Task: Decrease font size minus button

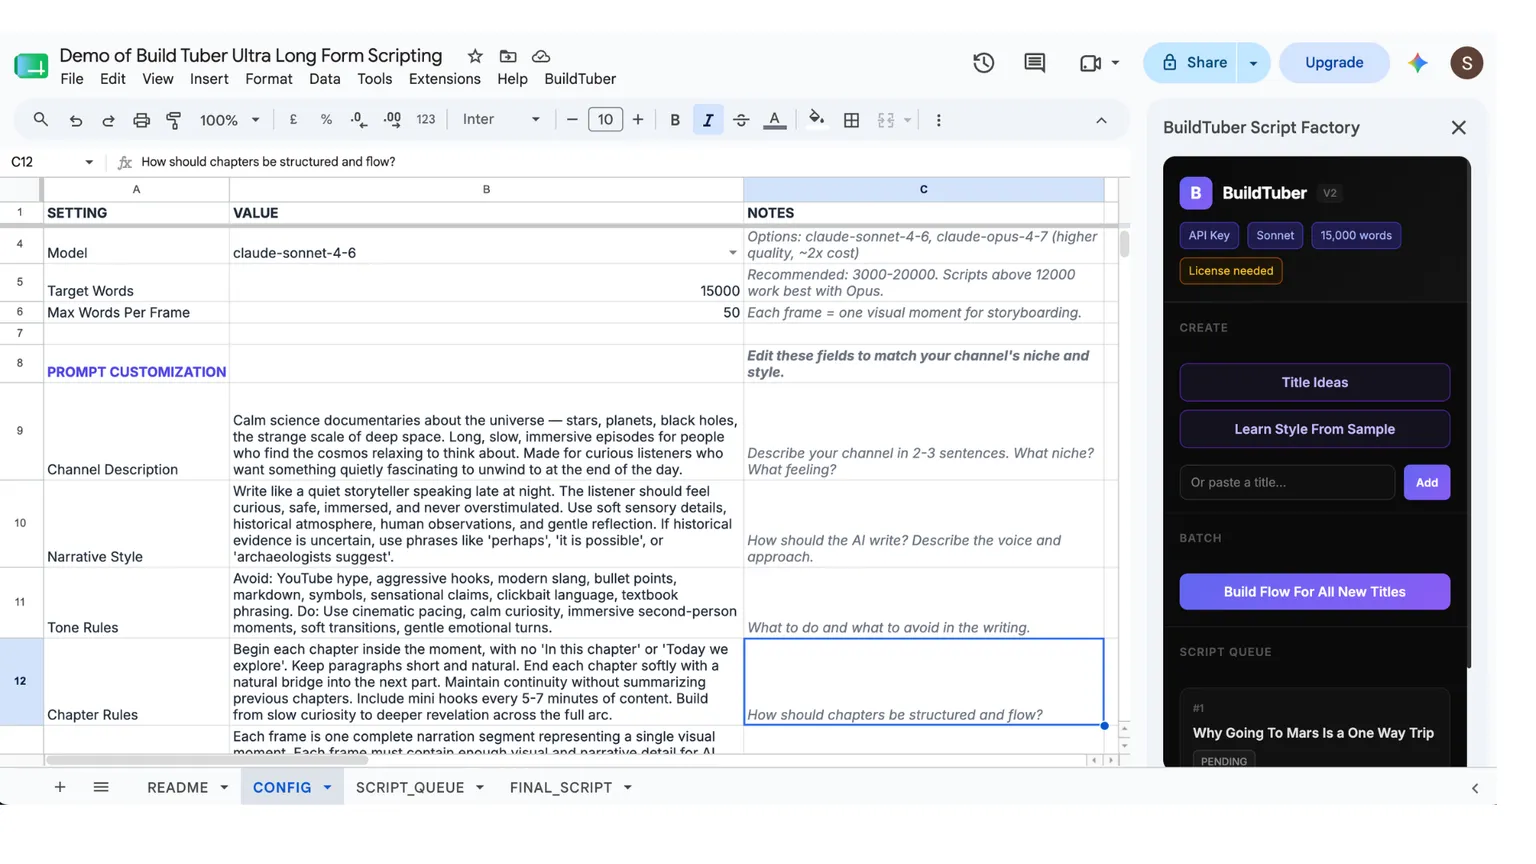Action: [572, 120]
